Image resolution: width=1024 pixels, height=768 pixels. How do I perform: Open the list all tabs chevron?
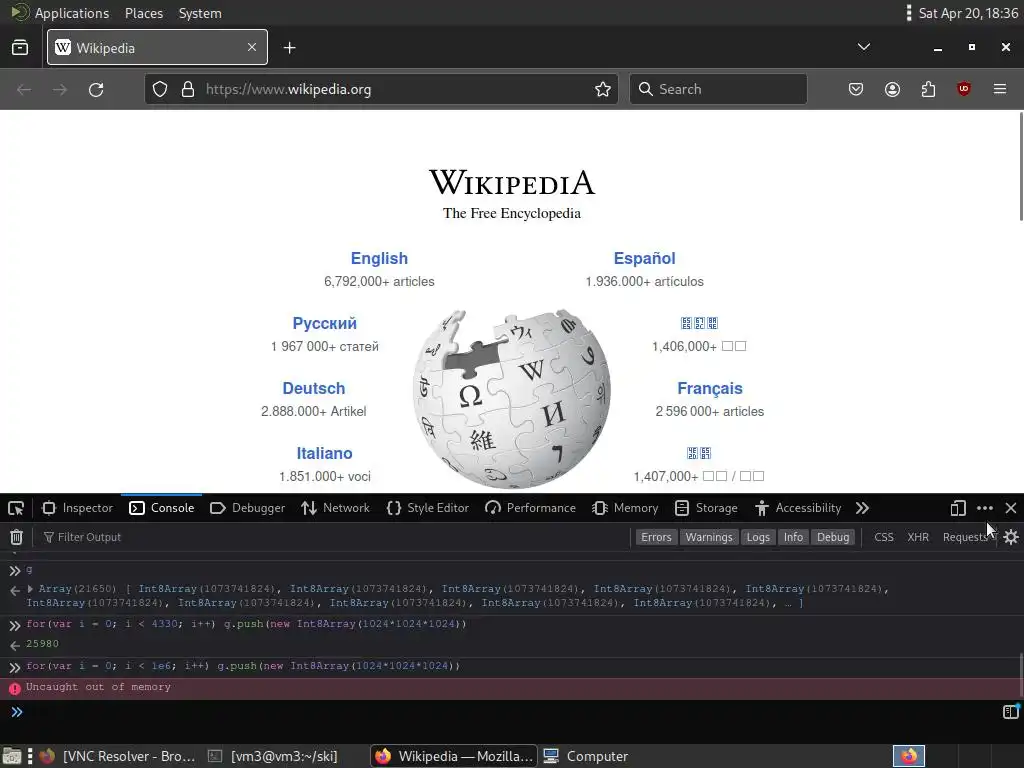pyautogui.click(x=863, y=47)
